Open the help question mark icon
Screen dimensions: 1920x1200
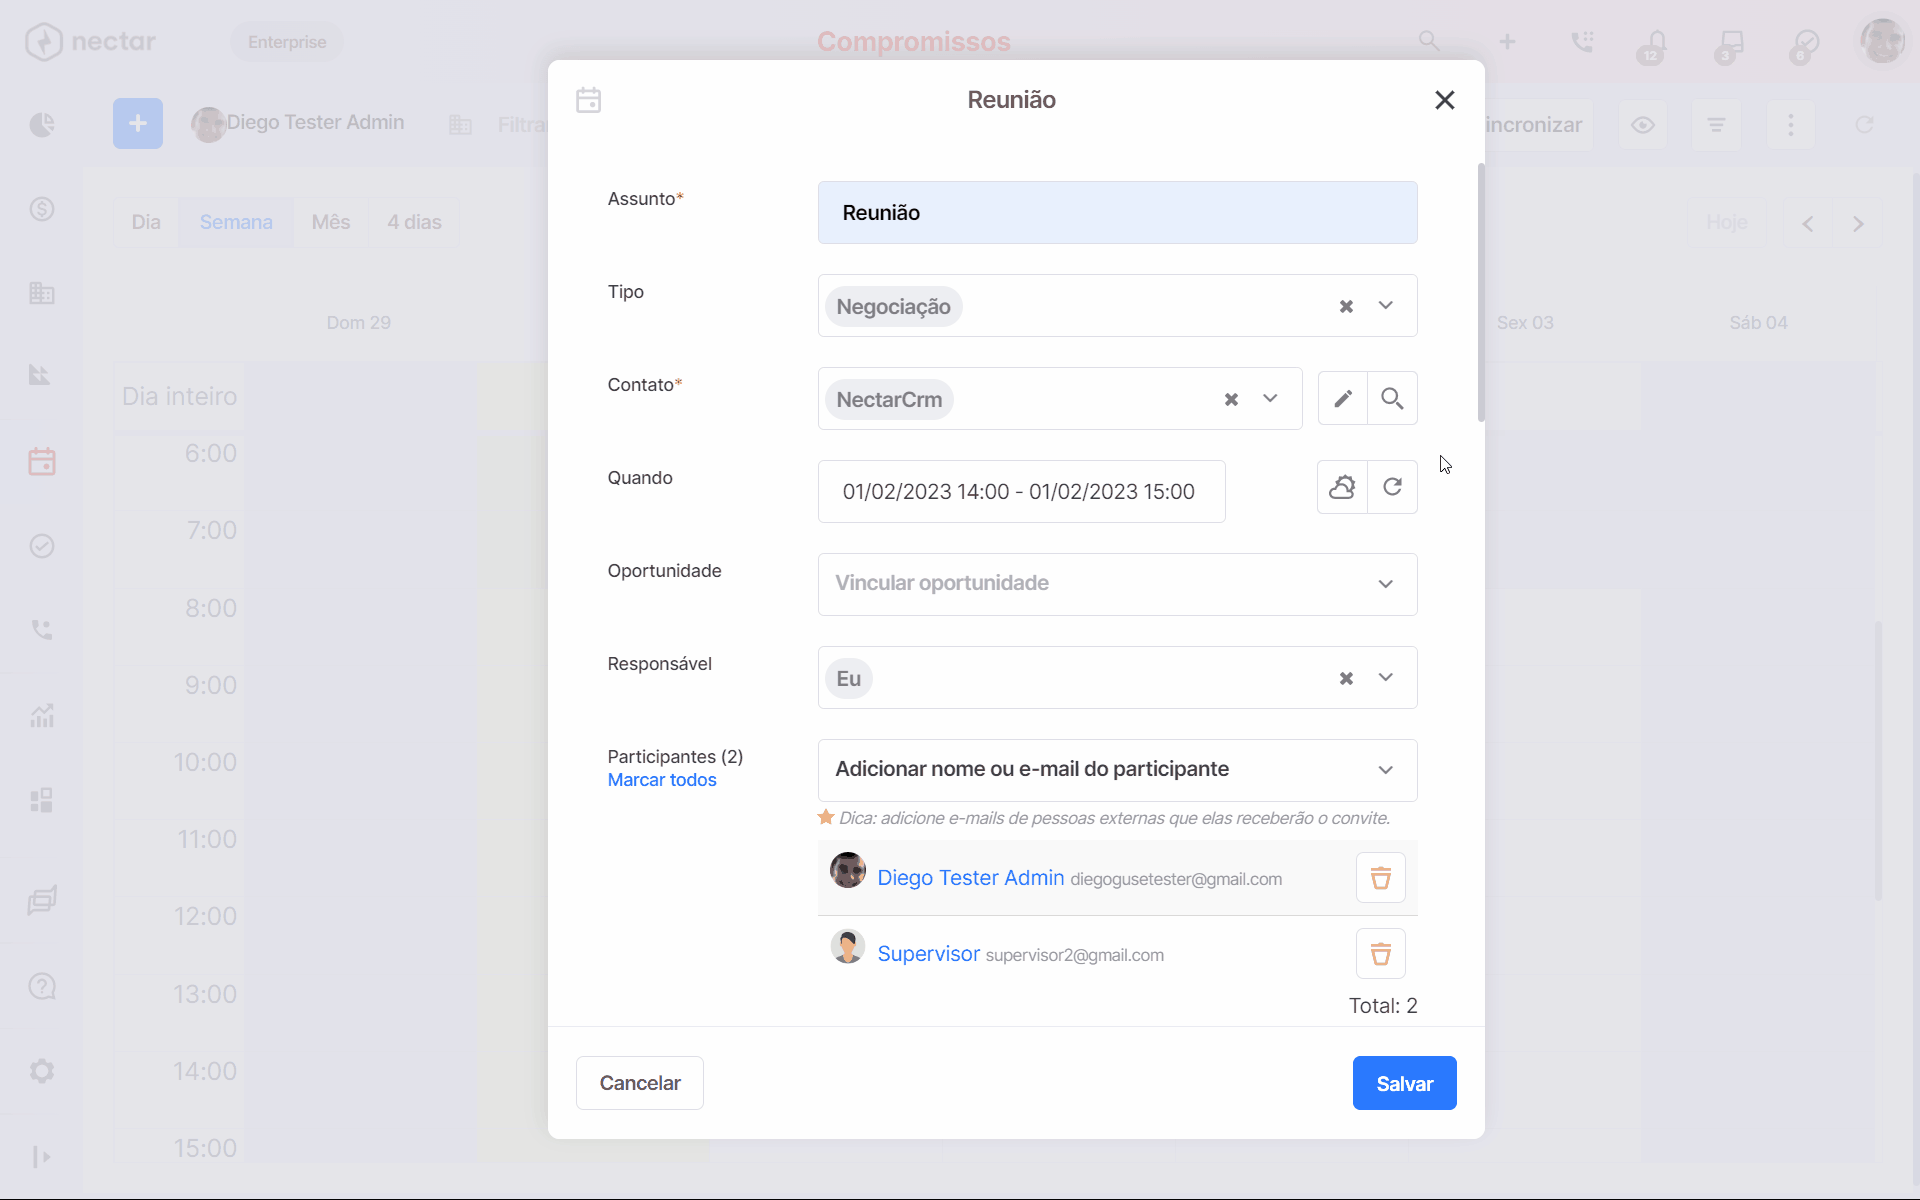pos(42,986)
